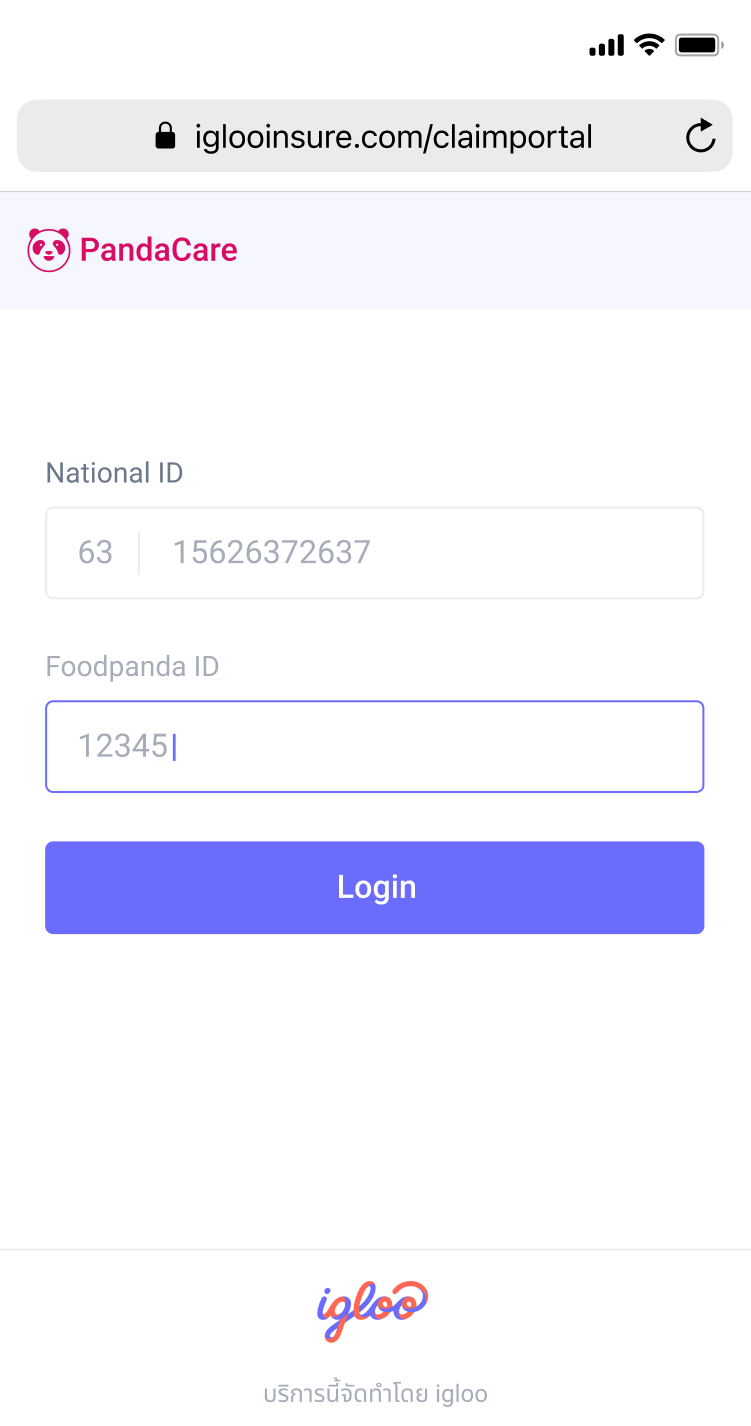Tap the Wi-Fi status icon
This screenshot has height=1426, width=751.
click(650, 45)
